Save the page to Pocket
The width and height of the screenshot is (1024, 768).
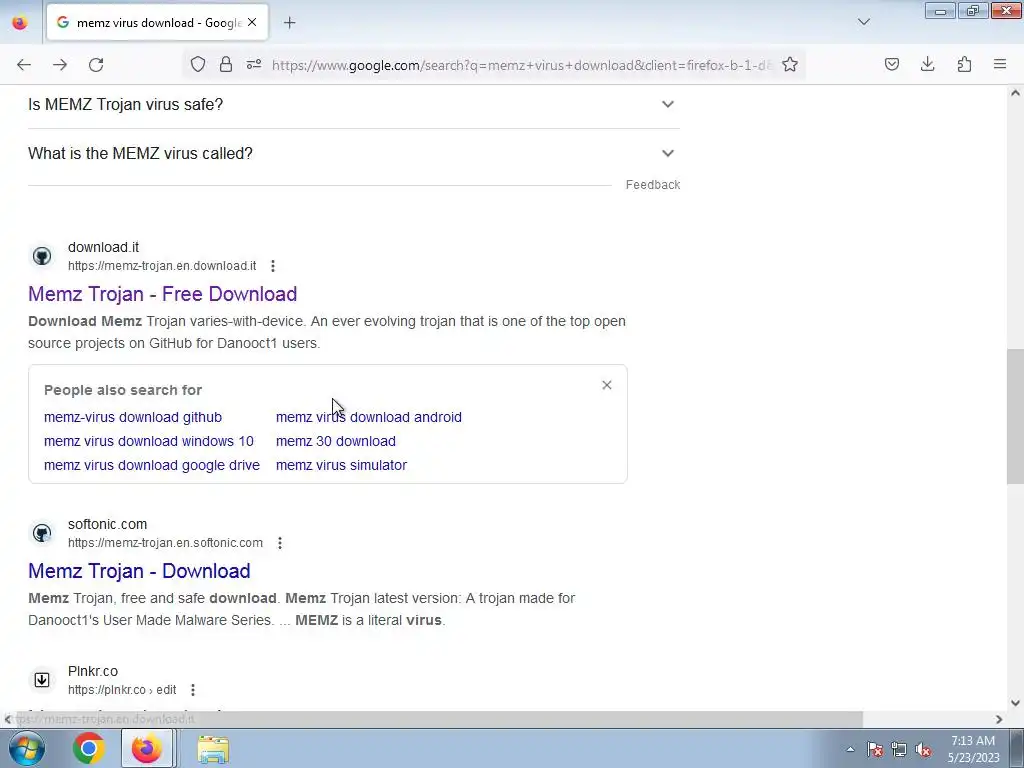coord(892,64)
